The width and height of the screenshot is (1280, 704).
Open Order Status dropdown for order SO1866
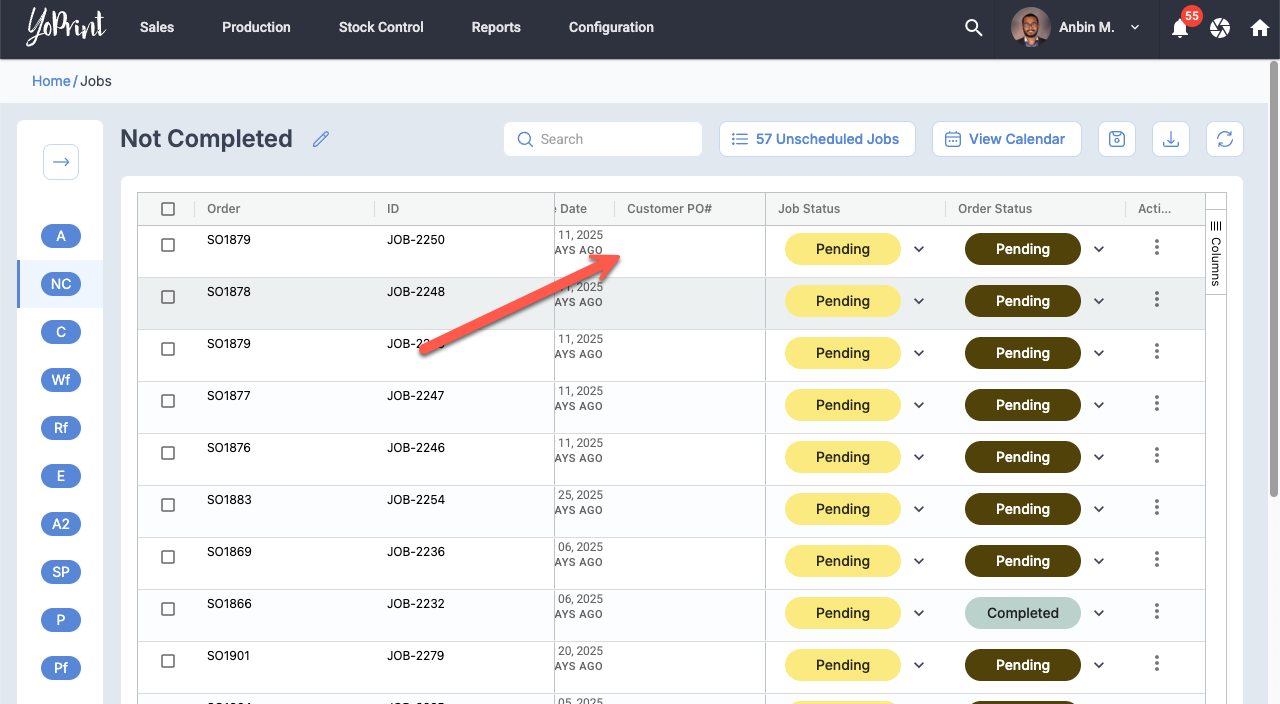click(1099, 613)
